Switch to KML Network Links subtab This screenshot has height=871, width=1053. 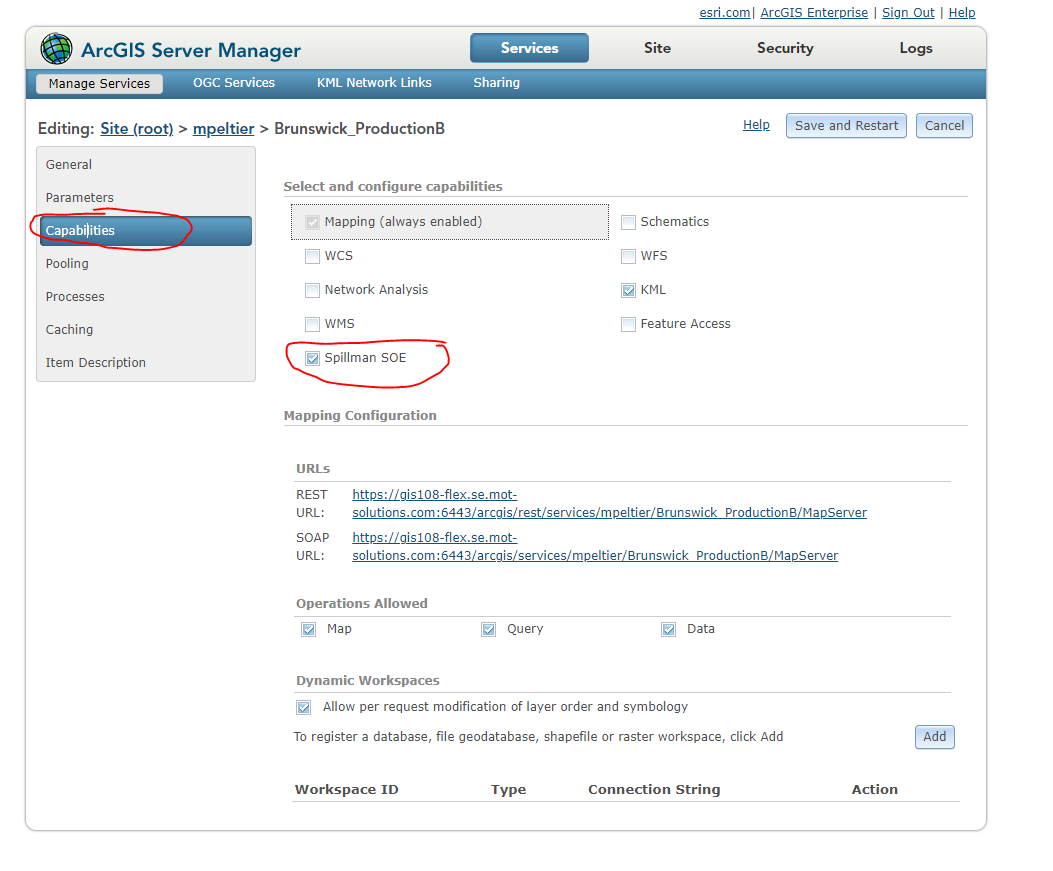[x=374, y=83]
